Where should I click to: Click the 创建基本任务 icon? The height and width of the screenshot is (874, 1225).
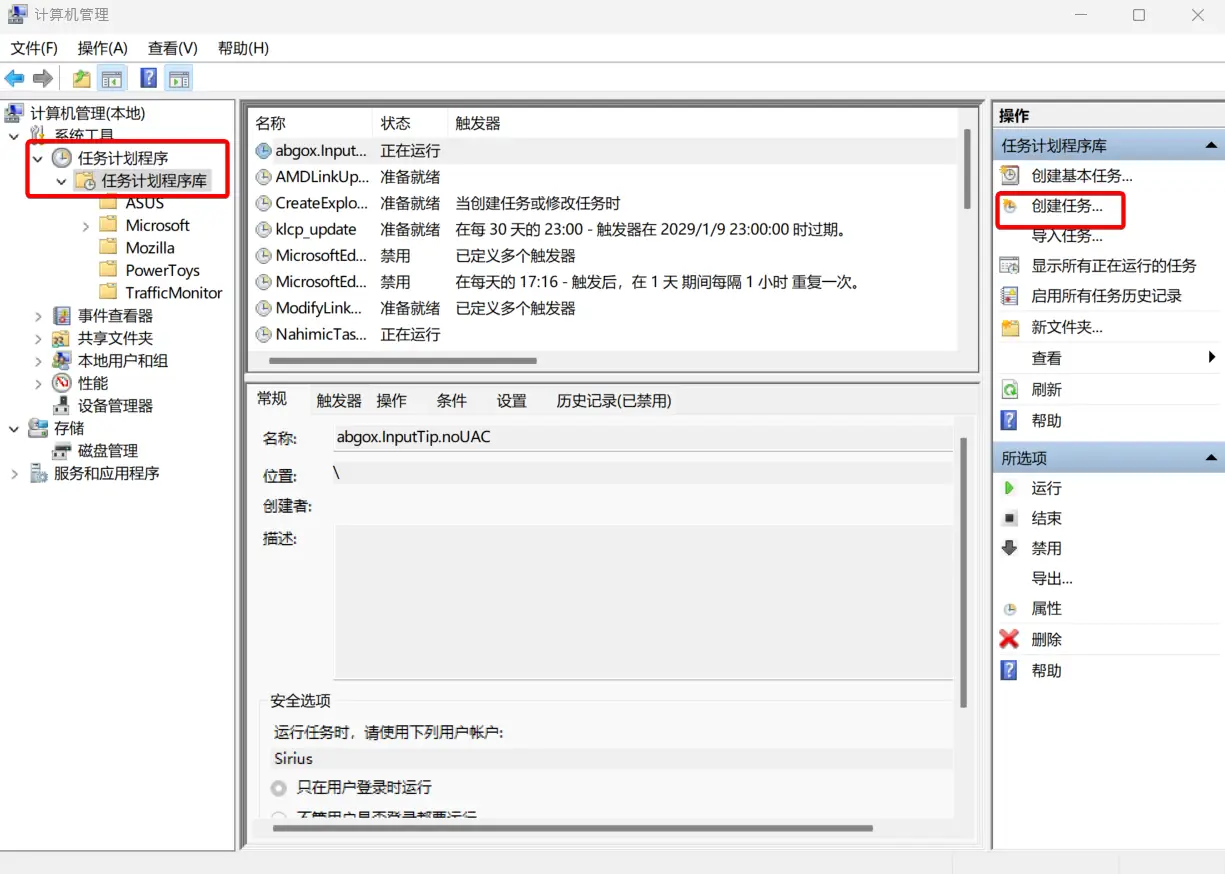point(1010,175)
